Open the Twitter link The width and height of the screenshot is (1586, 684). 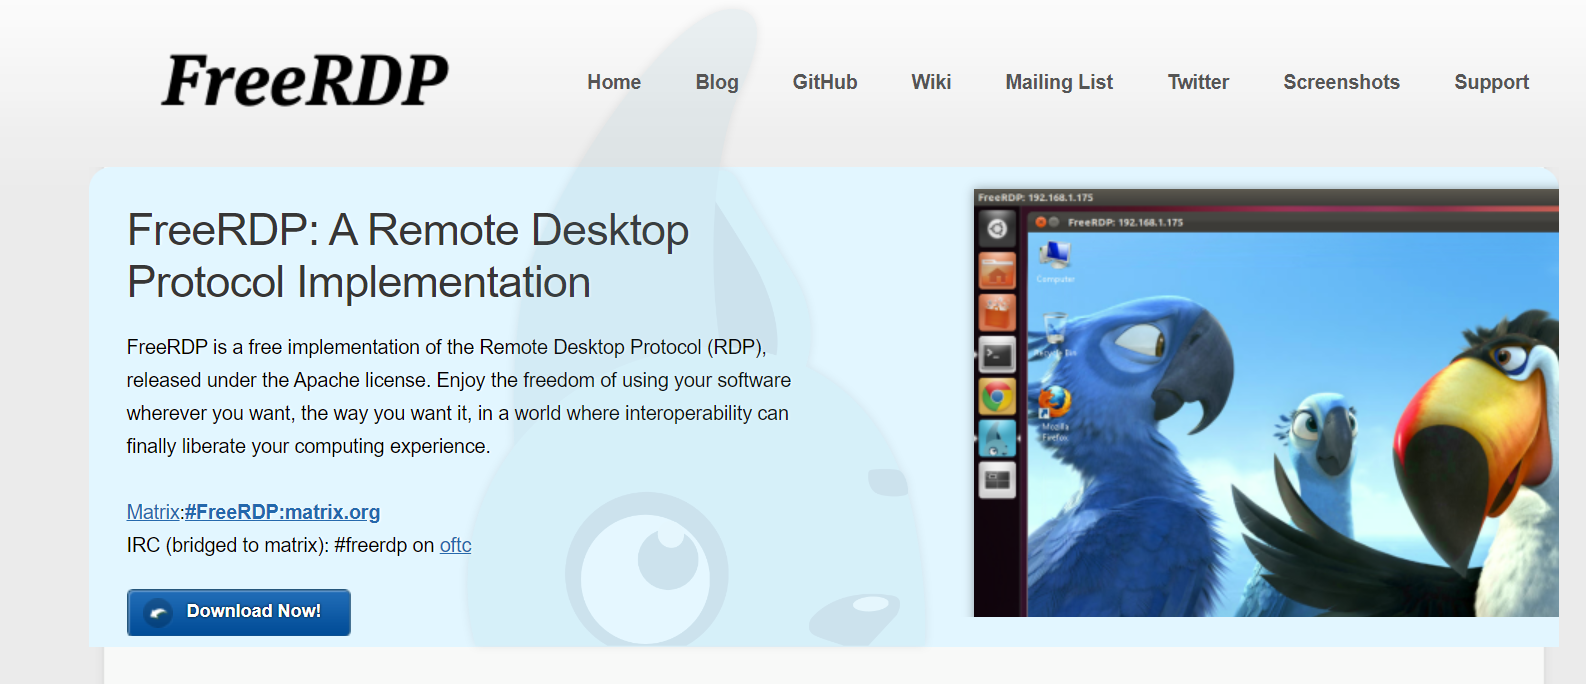point(1198,82)
